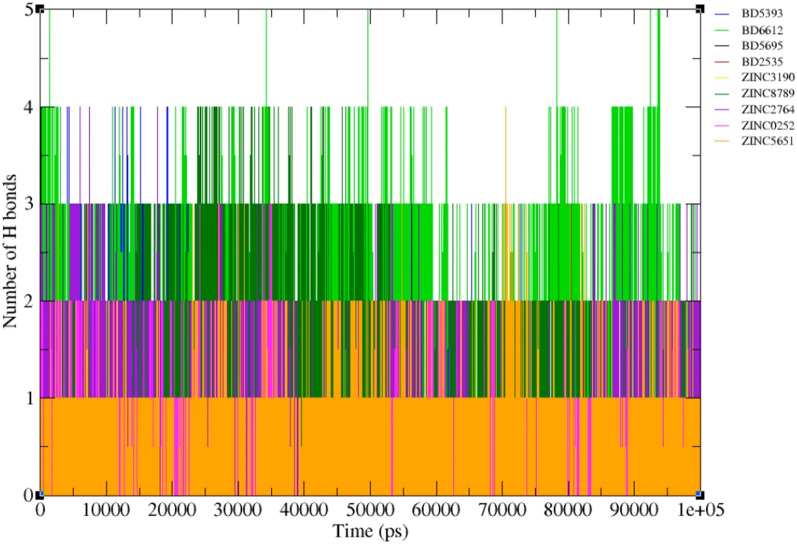Click the blue corner handle at the plot origin

click(x=40, y=494)
